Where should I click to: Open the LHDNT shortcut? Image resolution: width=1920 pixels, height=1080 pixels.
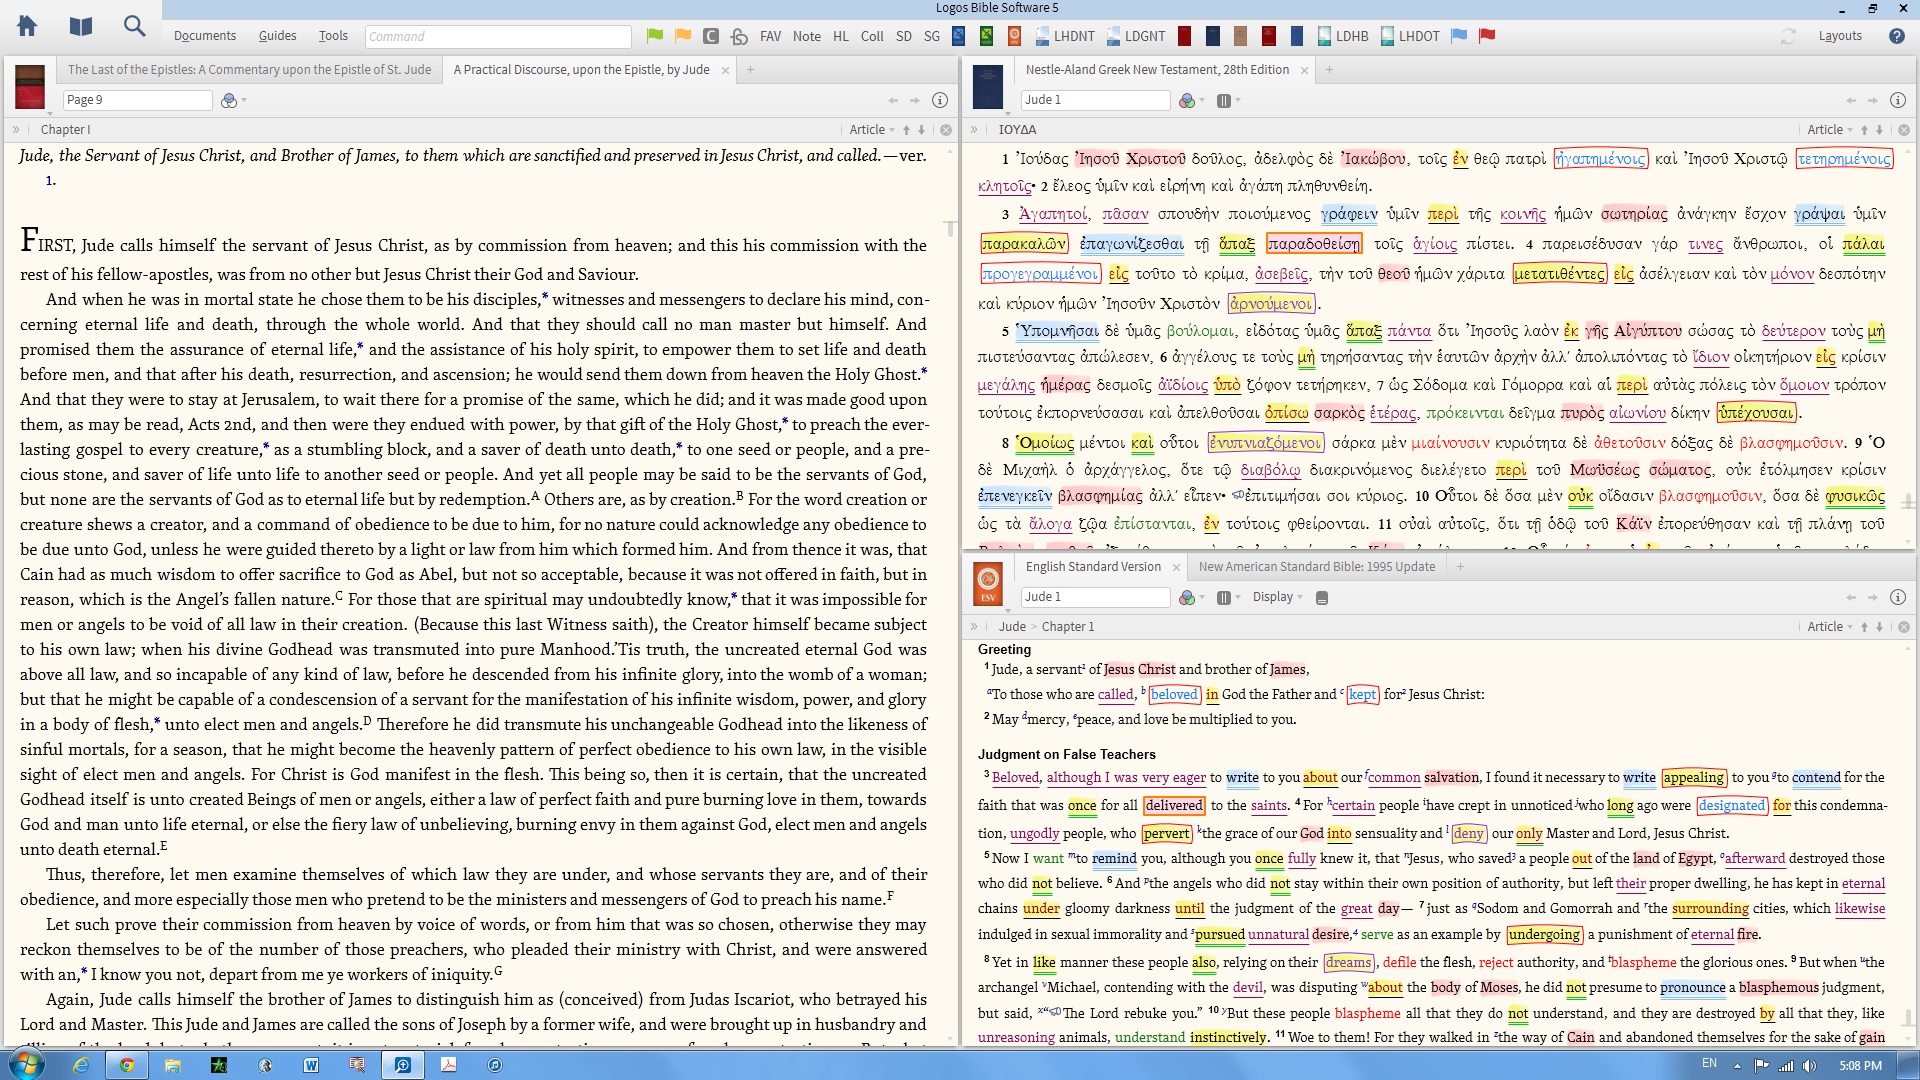tap(1065, 36)
